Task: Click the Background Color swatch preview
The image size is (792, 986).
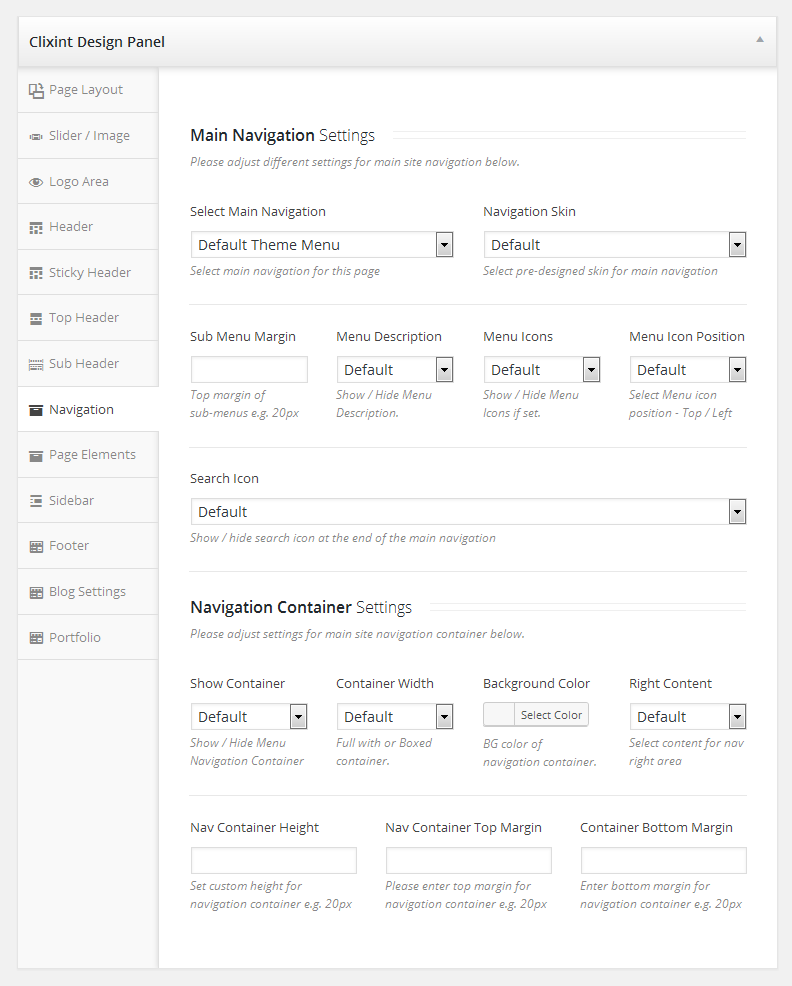Action: pyautogui.click(x=499, y=715)
